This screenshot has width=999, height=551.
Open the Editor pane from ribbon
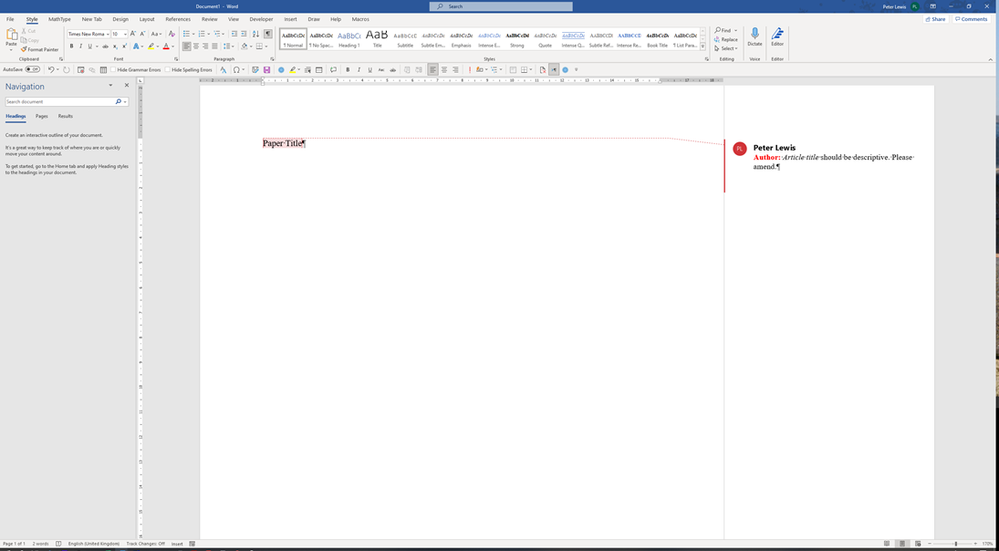[777, 37]
